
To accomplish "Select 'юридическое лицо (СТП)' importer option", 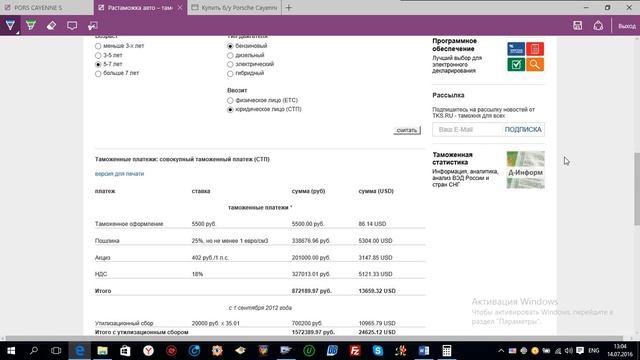I will coord(230,109).
